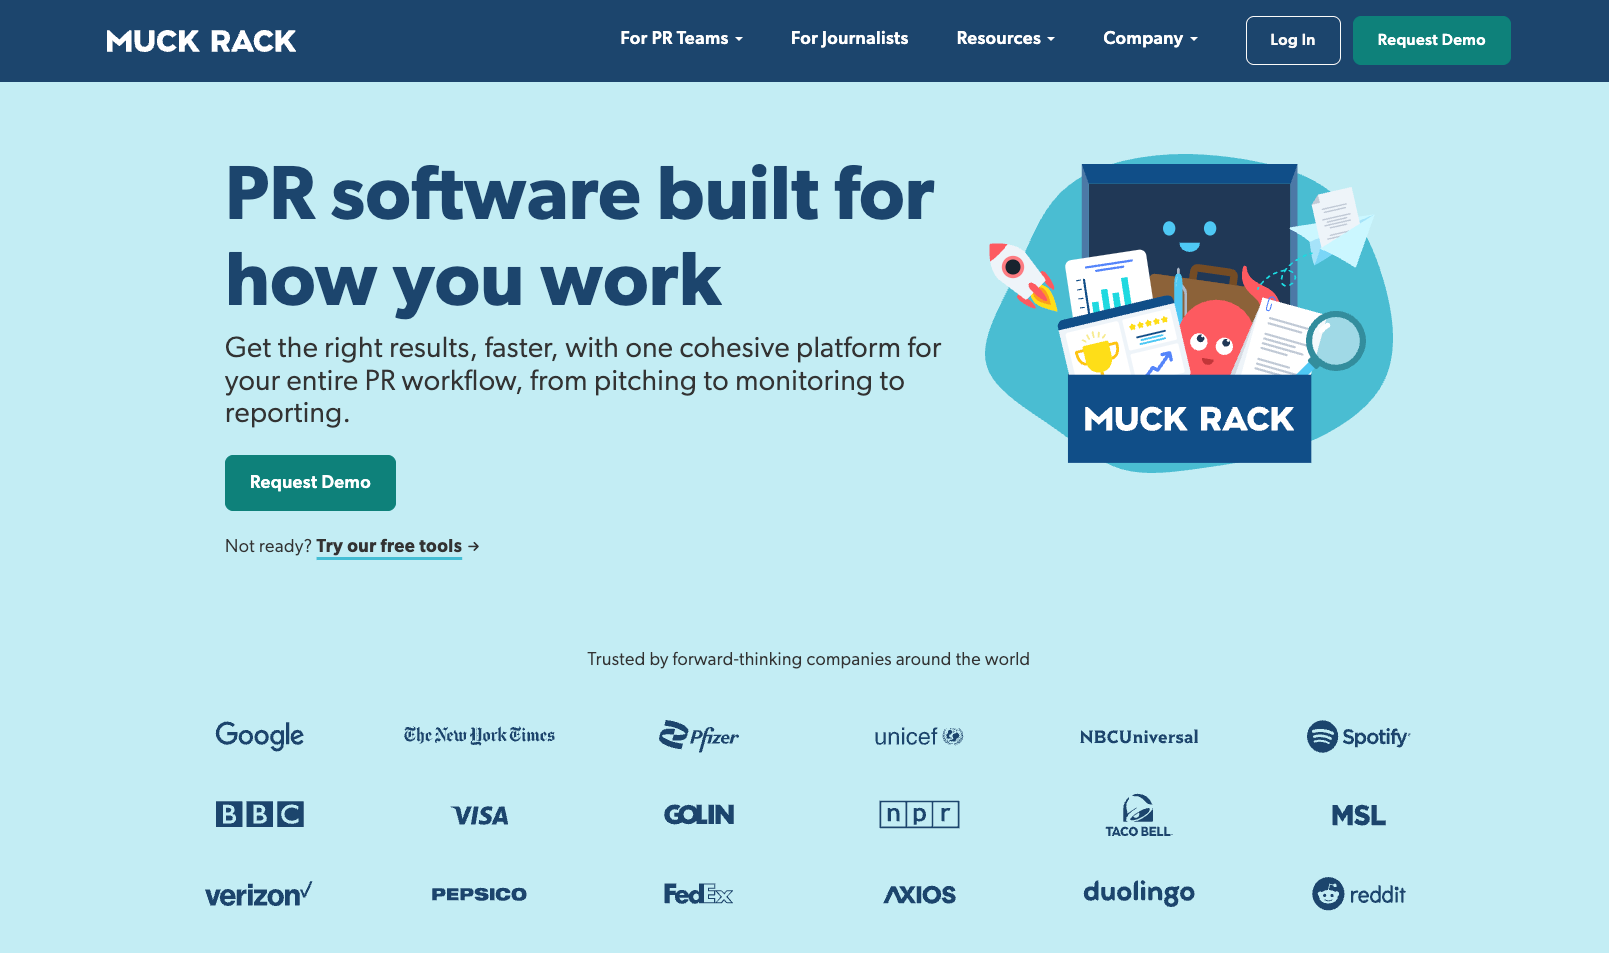Click the Muck Rack box illustration

pyautogui.click(x=1189, y=313)
